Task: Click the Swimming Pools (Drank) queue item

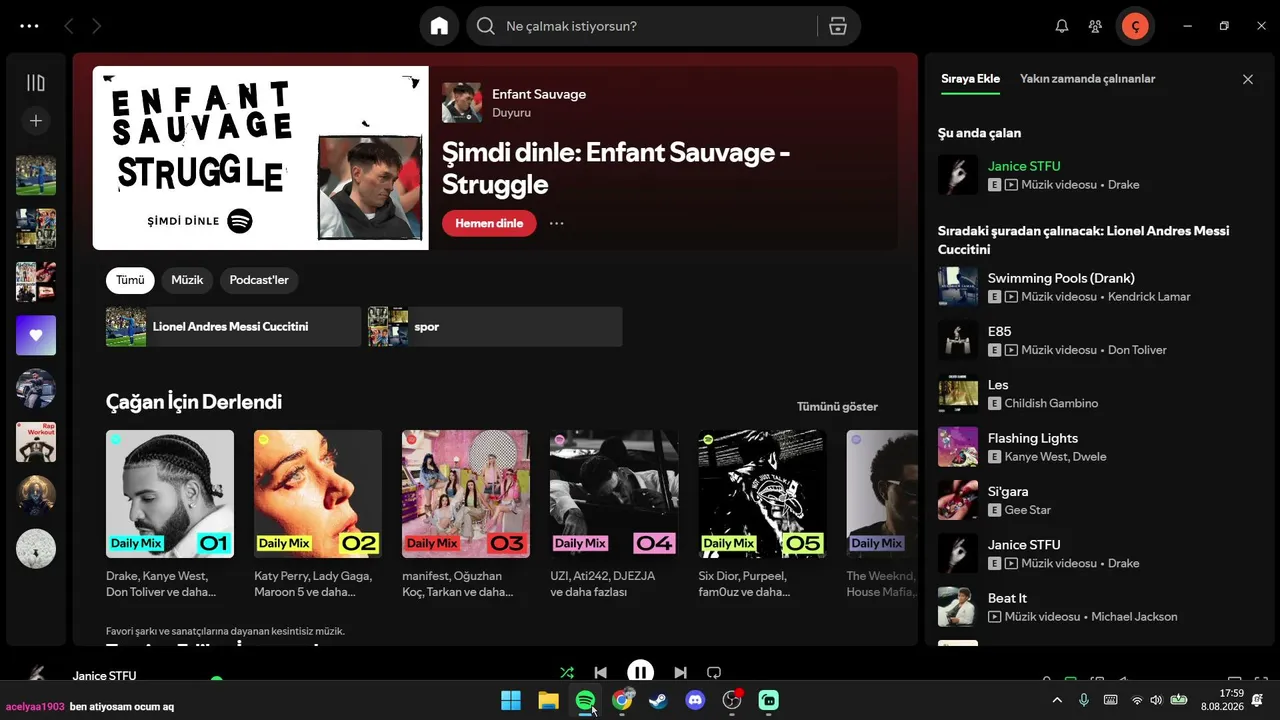Action: coord(1061,278)
